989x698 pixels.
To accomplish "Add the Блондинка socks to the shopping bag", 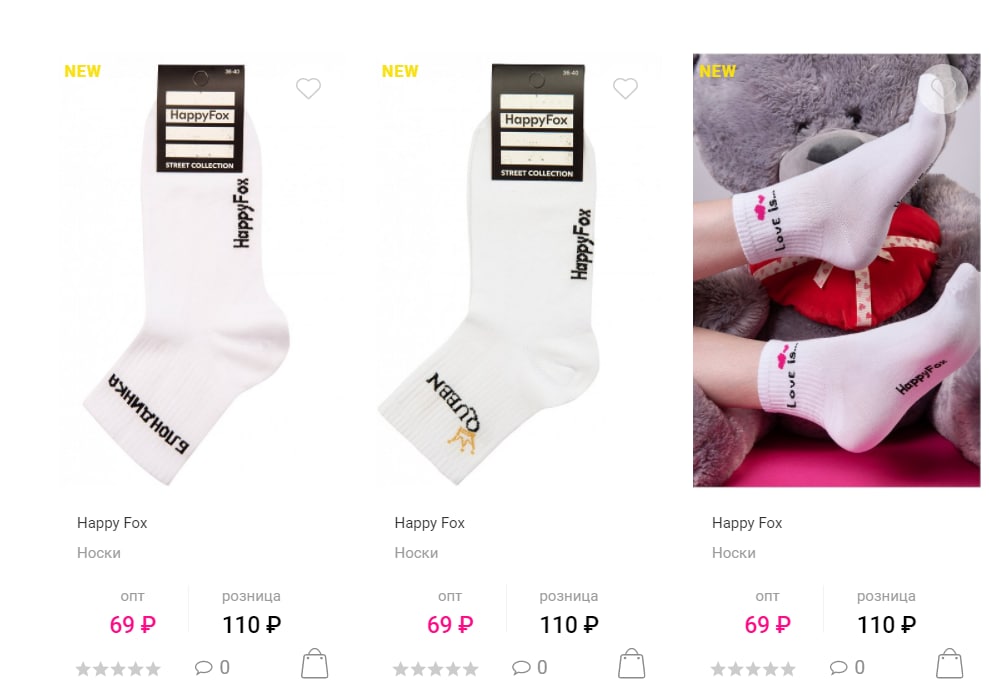I will (315, 664).
